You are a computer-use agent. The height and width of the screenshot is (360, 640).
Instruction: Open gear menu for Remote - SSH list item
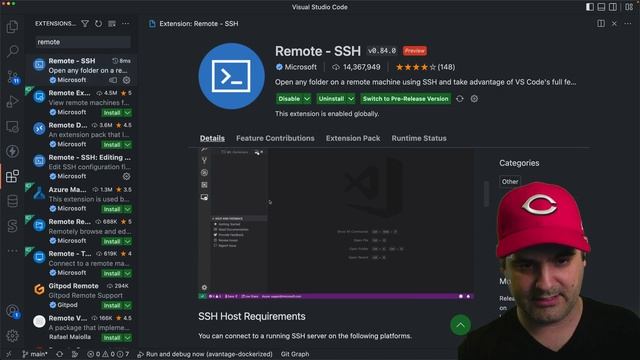point(127,80)
